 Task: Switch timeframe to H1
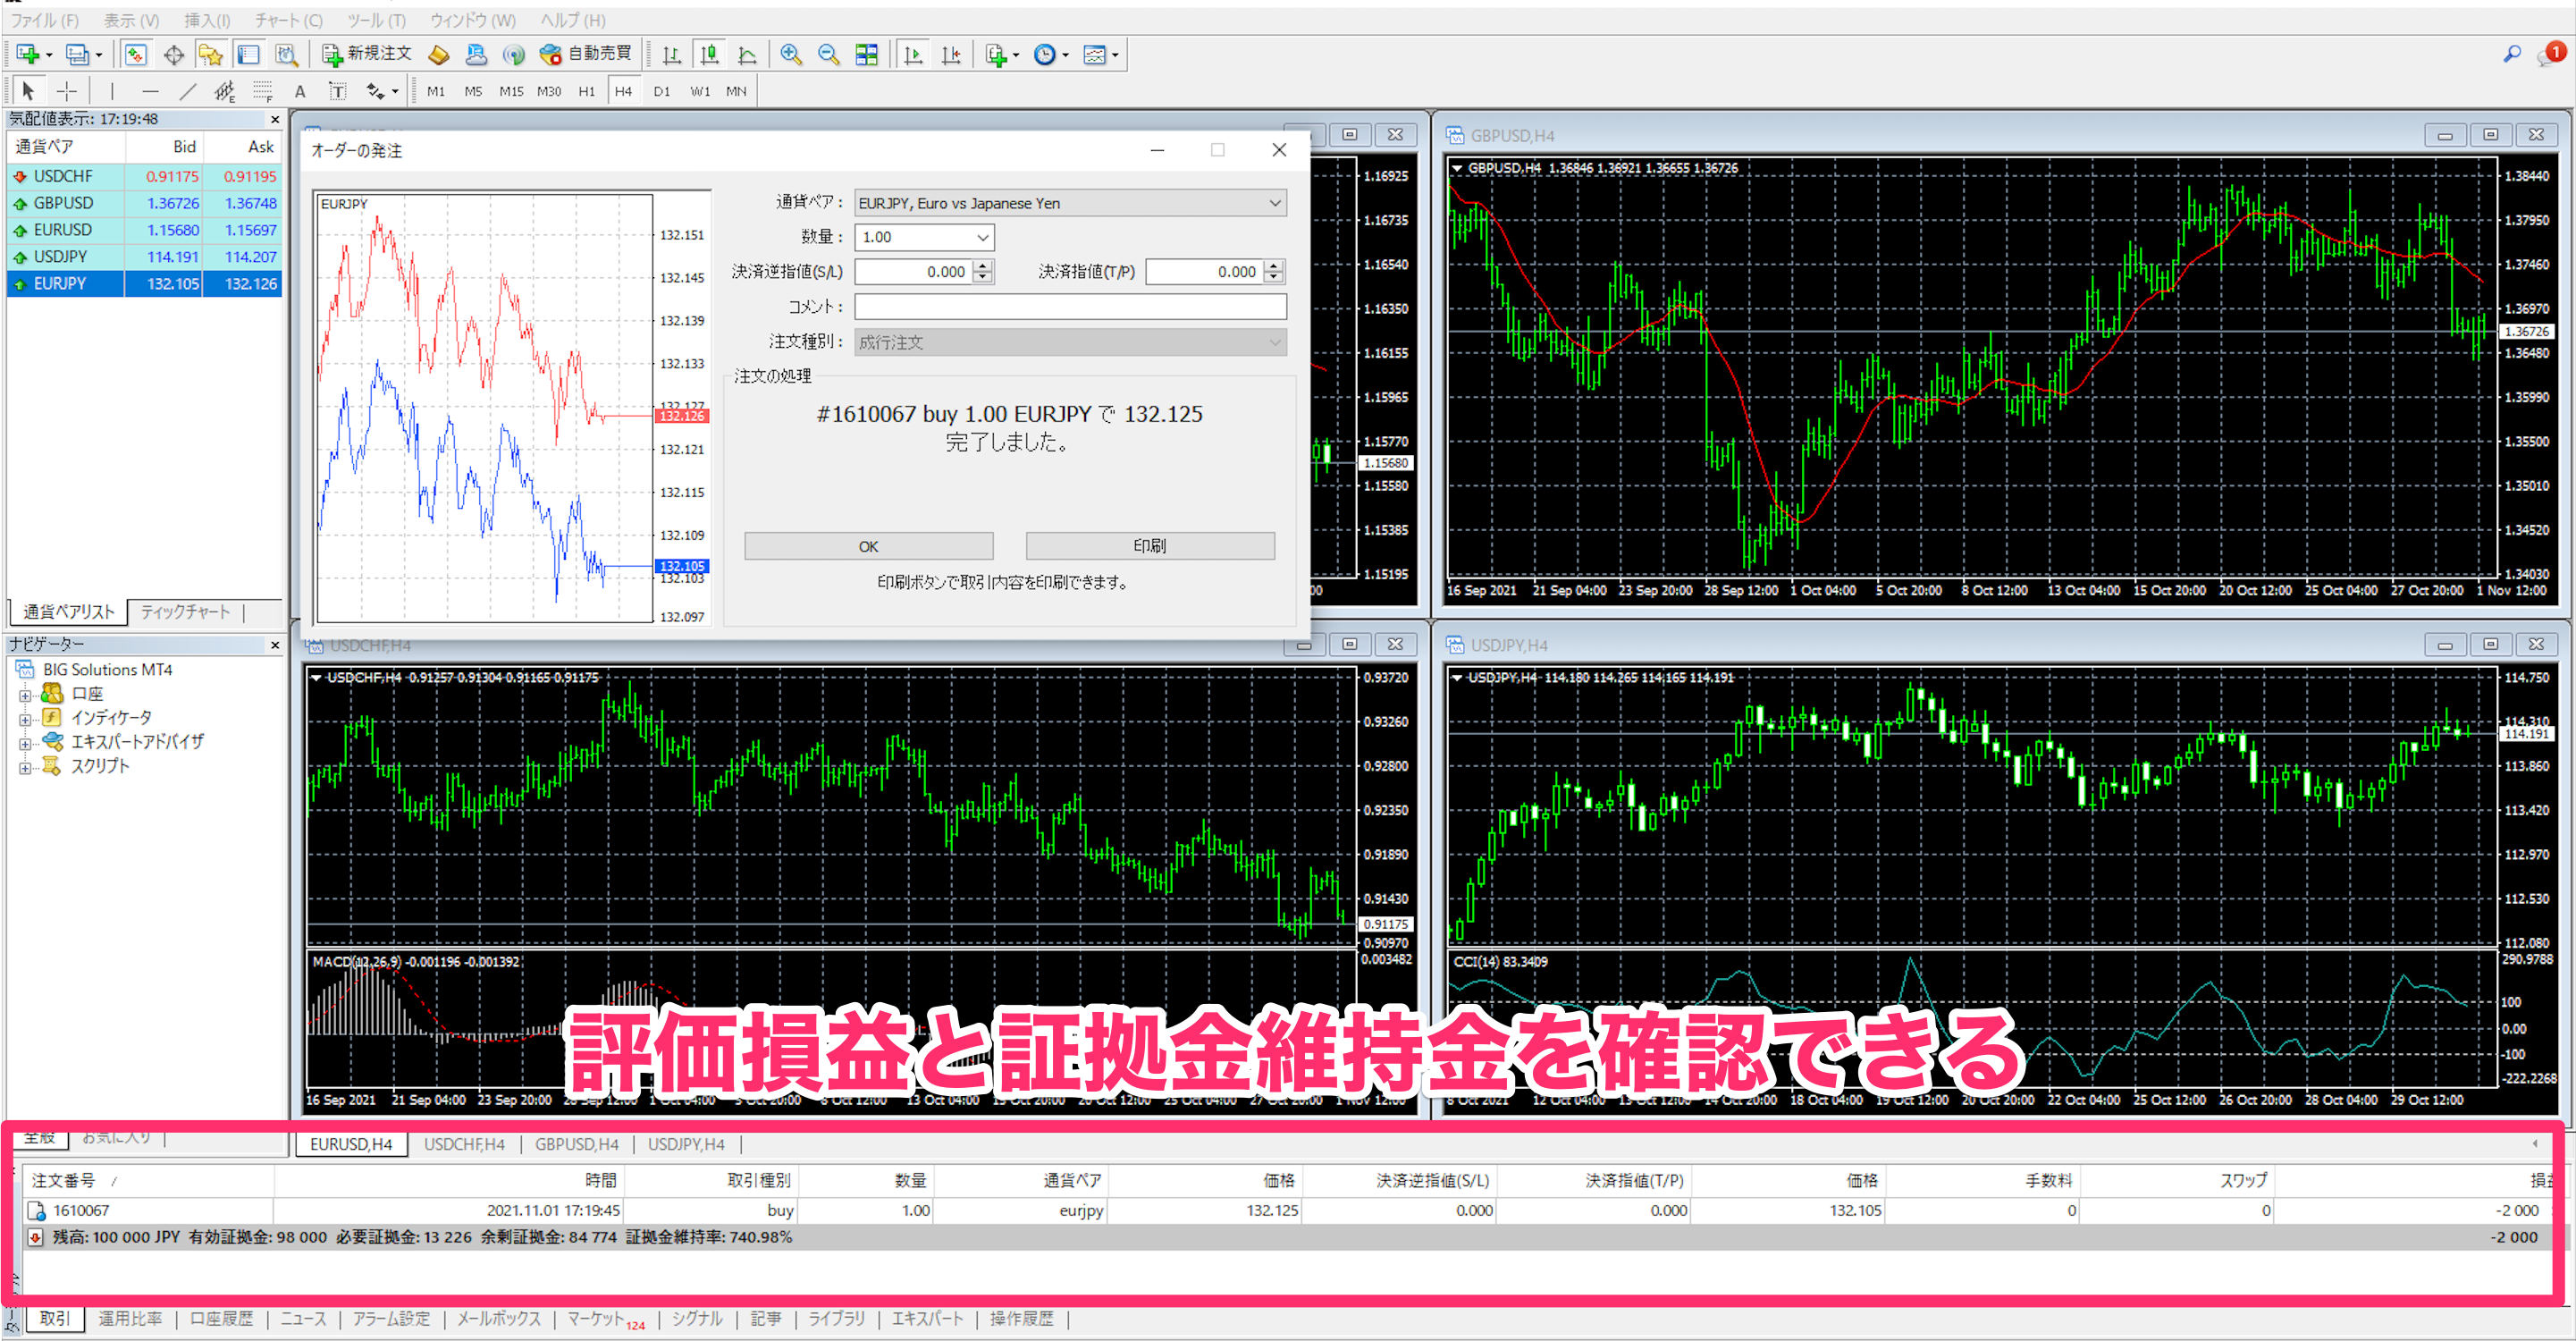coord(587,91)
